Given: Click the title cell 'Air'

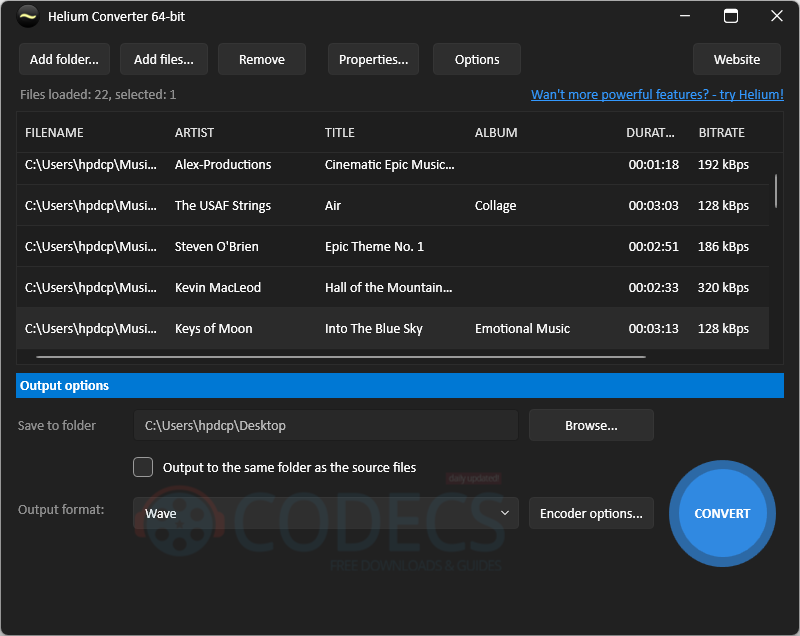Looking at the screenshot, I should (x=333, y=206).
